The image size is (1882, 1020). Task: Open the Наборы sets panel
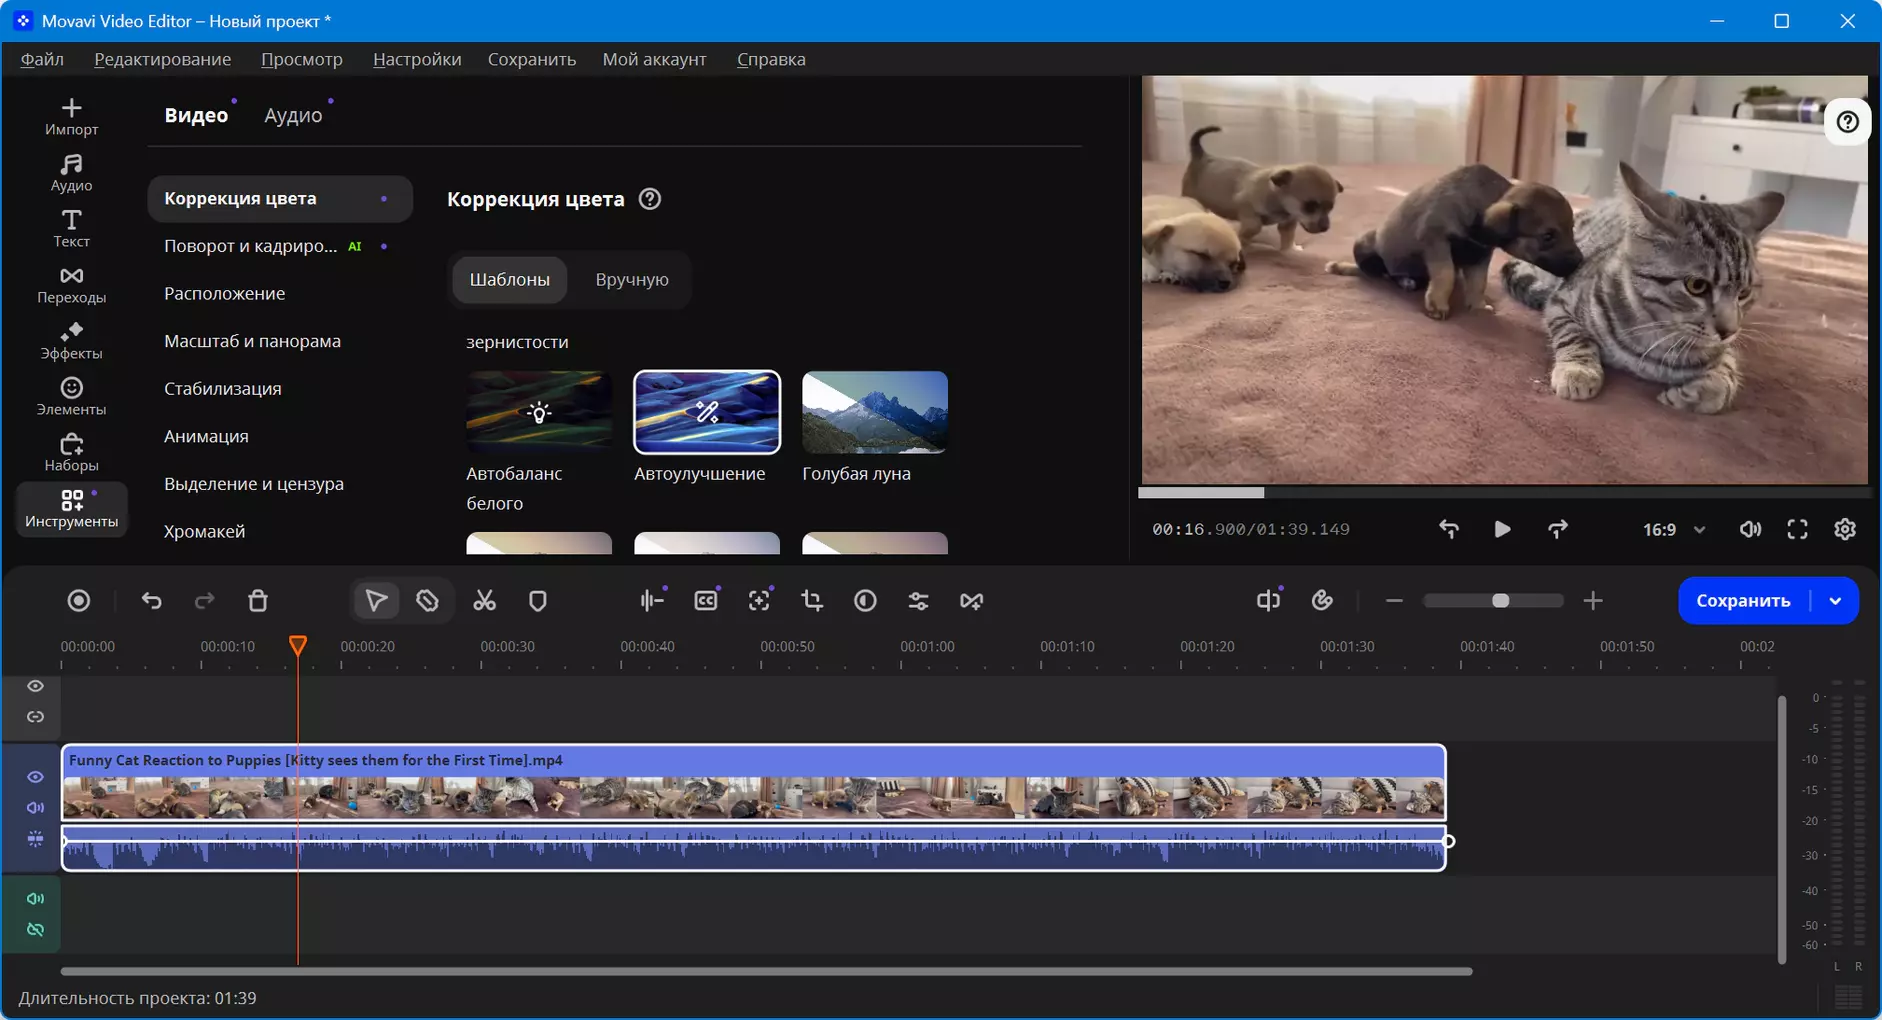pos(71,453)
